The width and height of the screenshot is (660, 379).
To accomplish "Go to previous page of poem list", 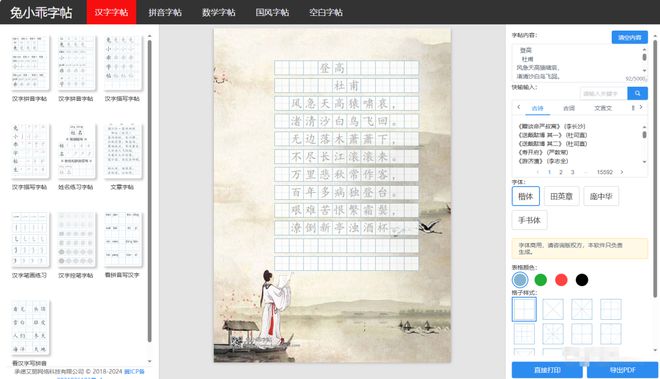I will coord(538,172).
